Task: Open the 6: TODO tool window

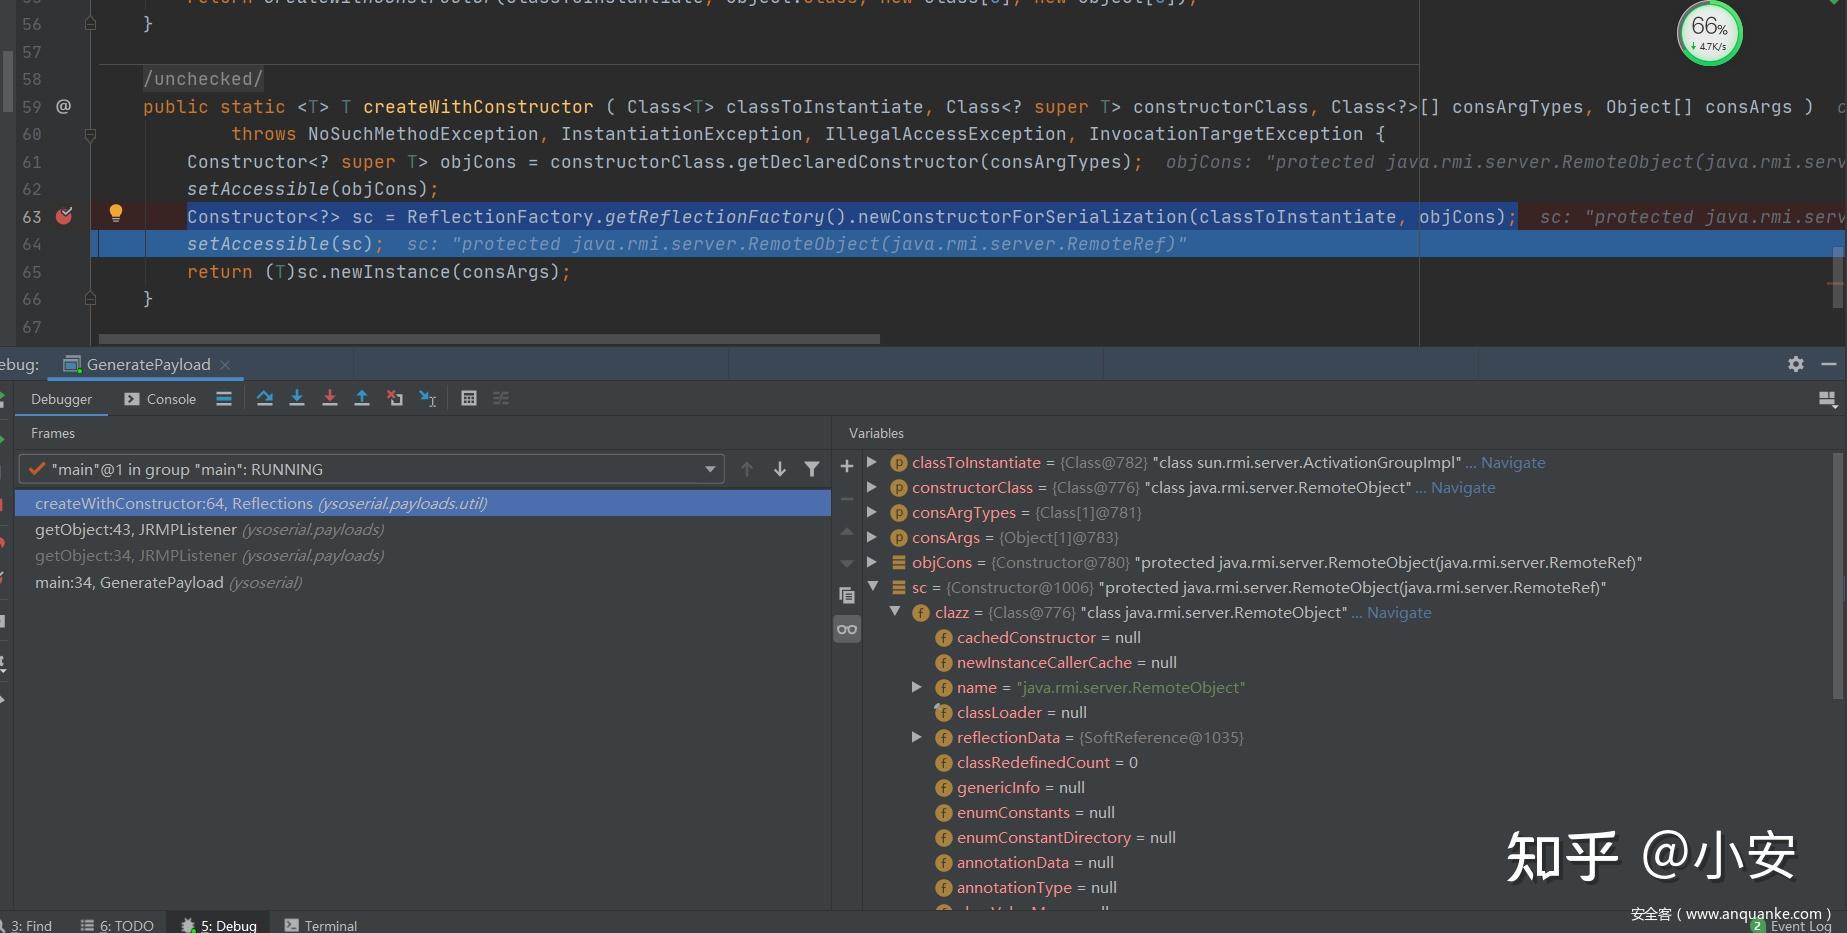Action: click(117, 925)
